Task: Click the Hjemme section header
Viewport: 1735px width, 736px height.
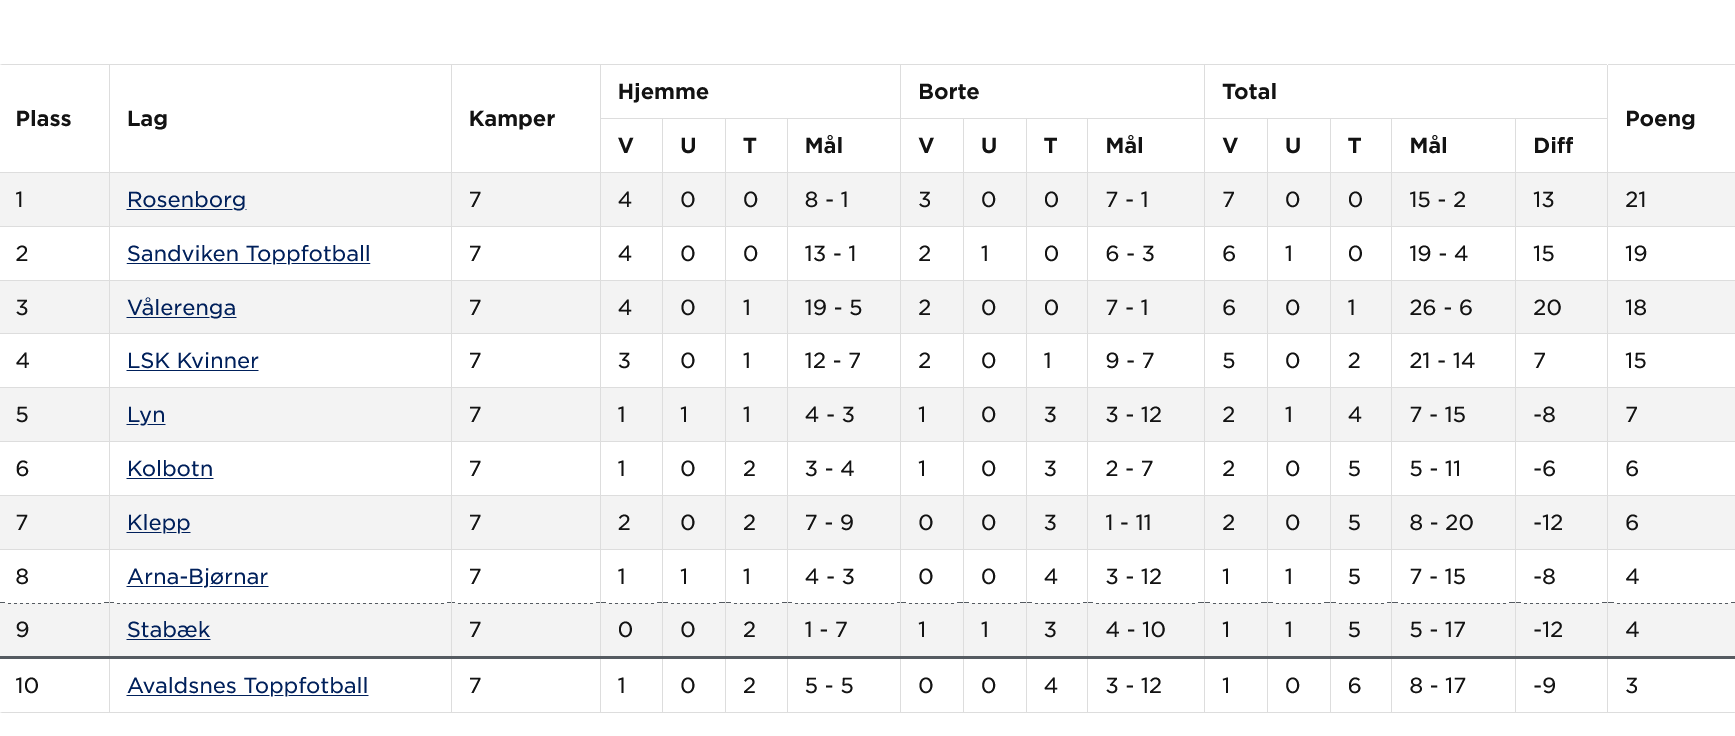Action: [x=664, y=91]
